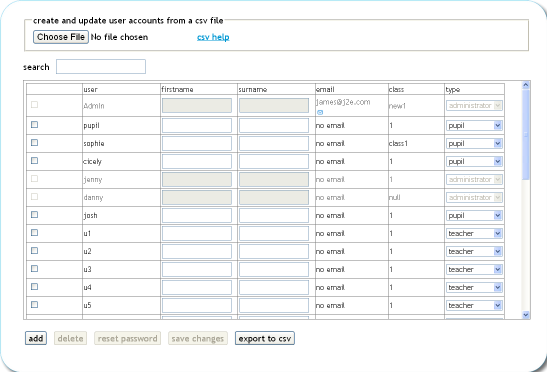This screenshot has height=372, width=547.
Task: Click the email icon under james@j2e.com
Action: [x=320, y=112]
